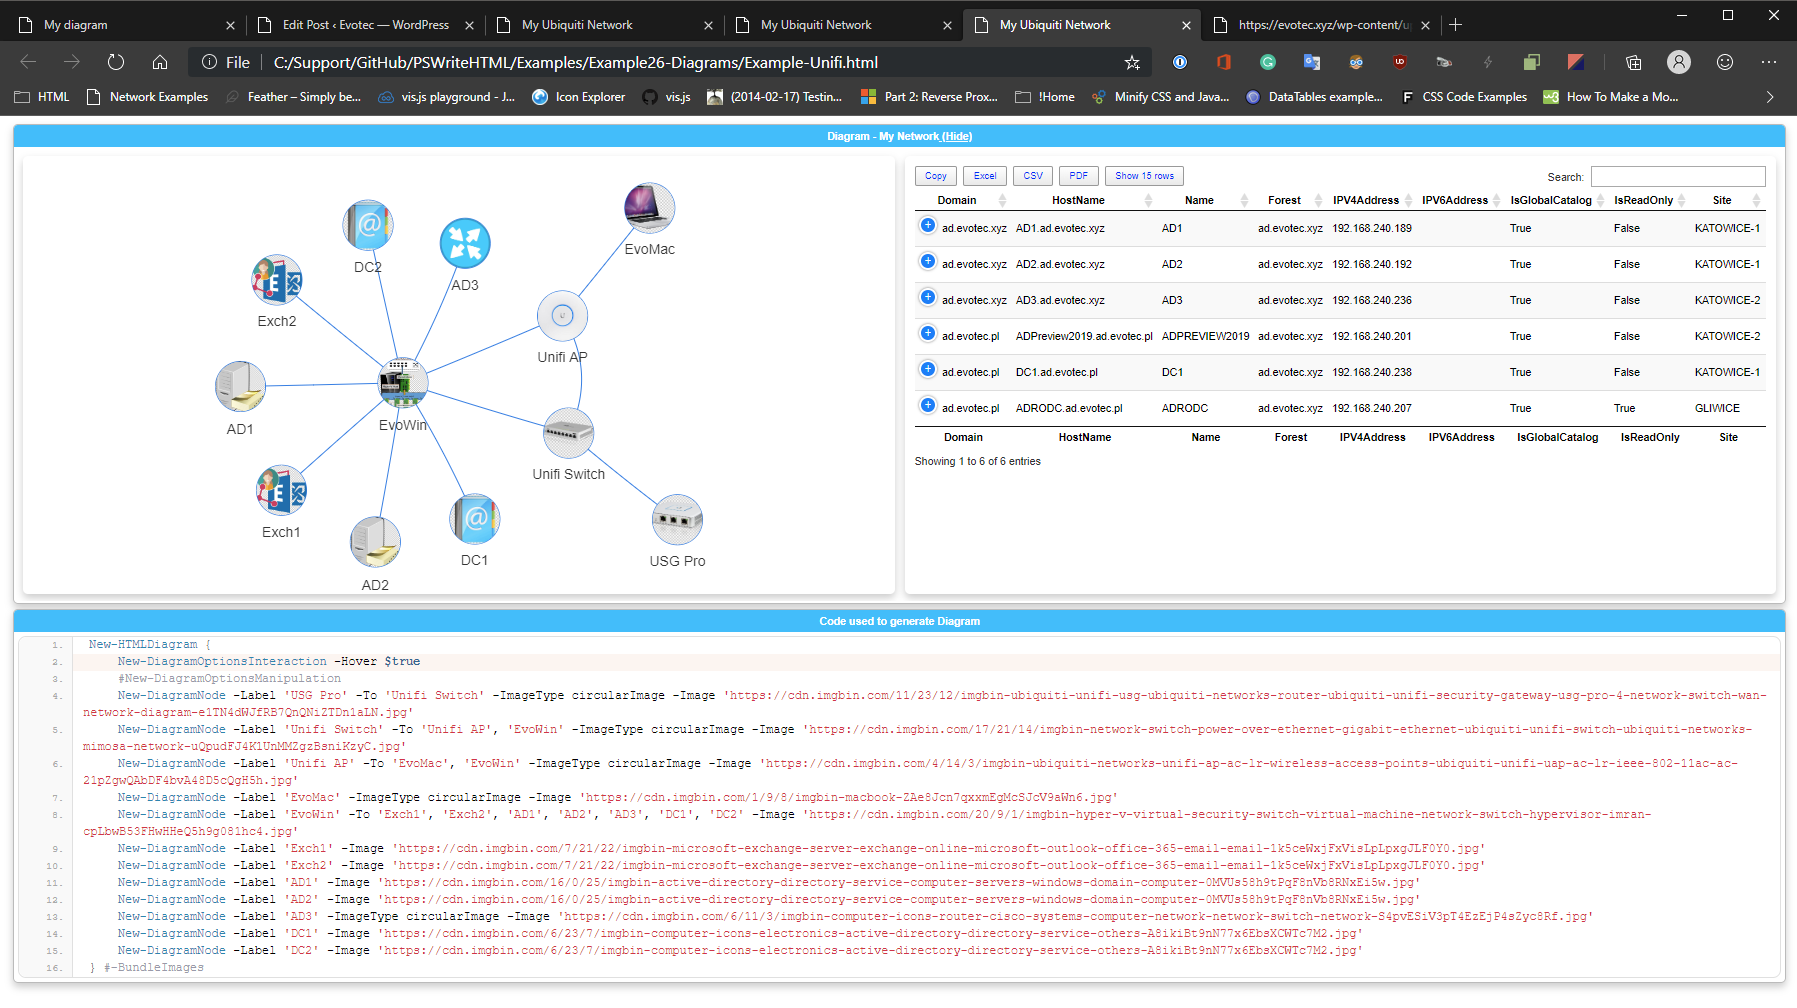Toggle sort order on the HostName column

click(x=1079, y=200)
